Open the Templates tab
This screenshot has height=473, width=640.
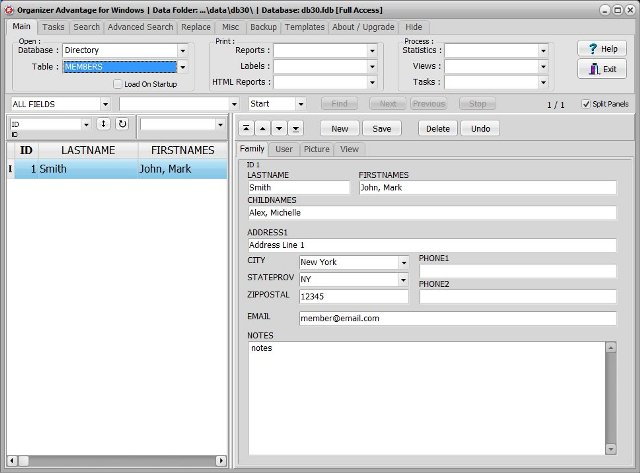click(x=304, y=27)
